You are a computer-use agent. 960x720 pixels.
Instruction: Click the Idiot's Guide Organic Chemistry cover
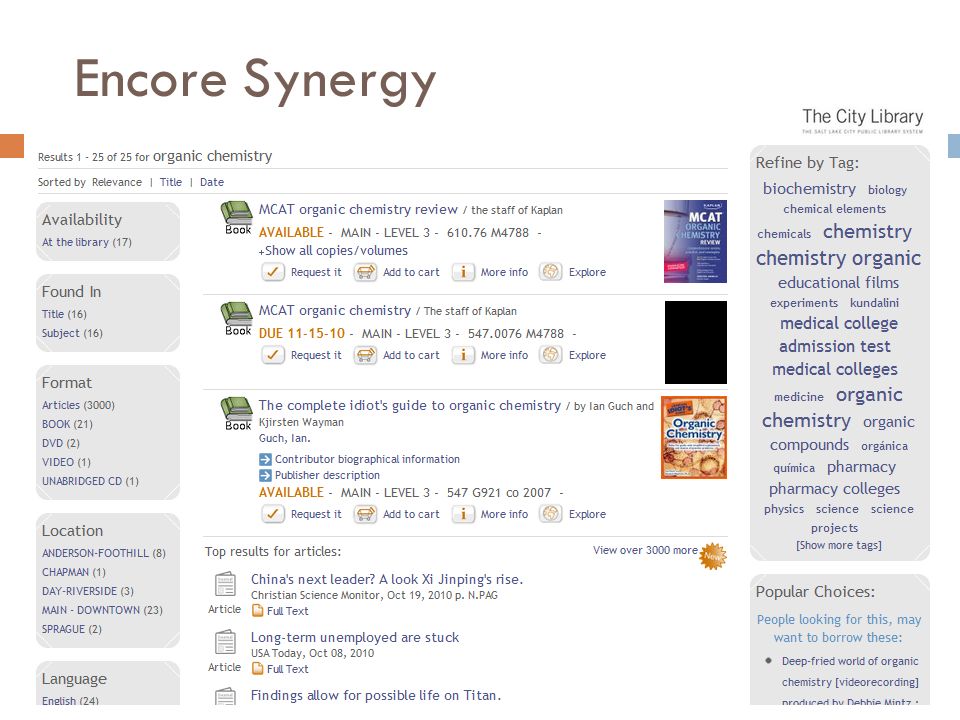pos(694,438)
